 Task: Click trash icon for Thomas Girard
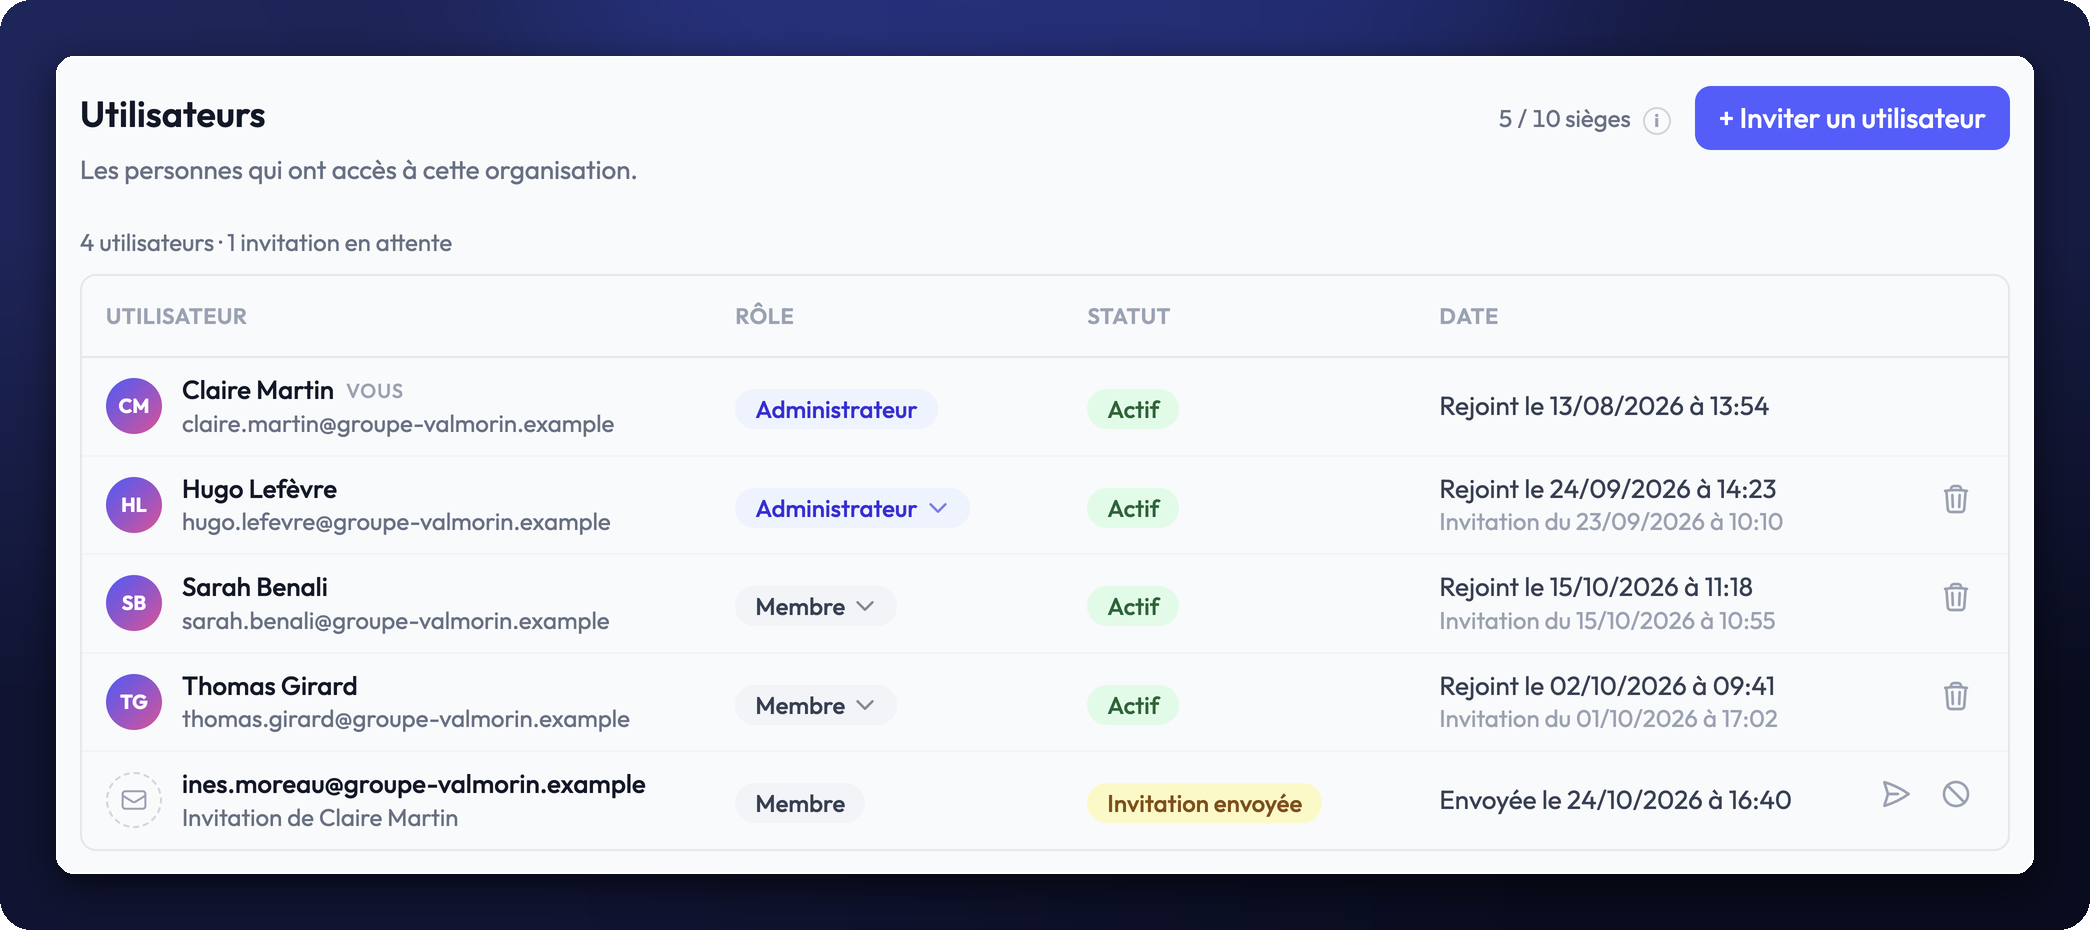coord(1956,696)
